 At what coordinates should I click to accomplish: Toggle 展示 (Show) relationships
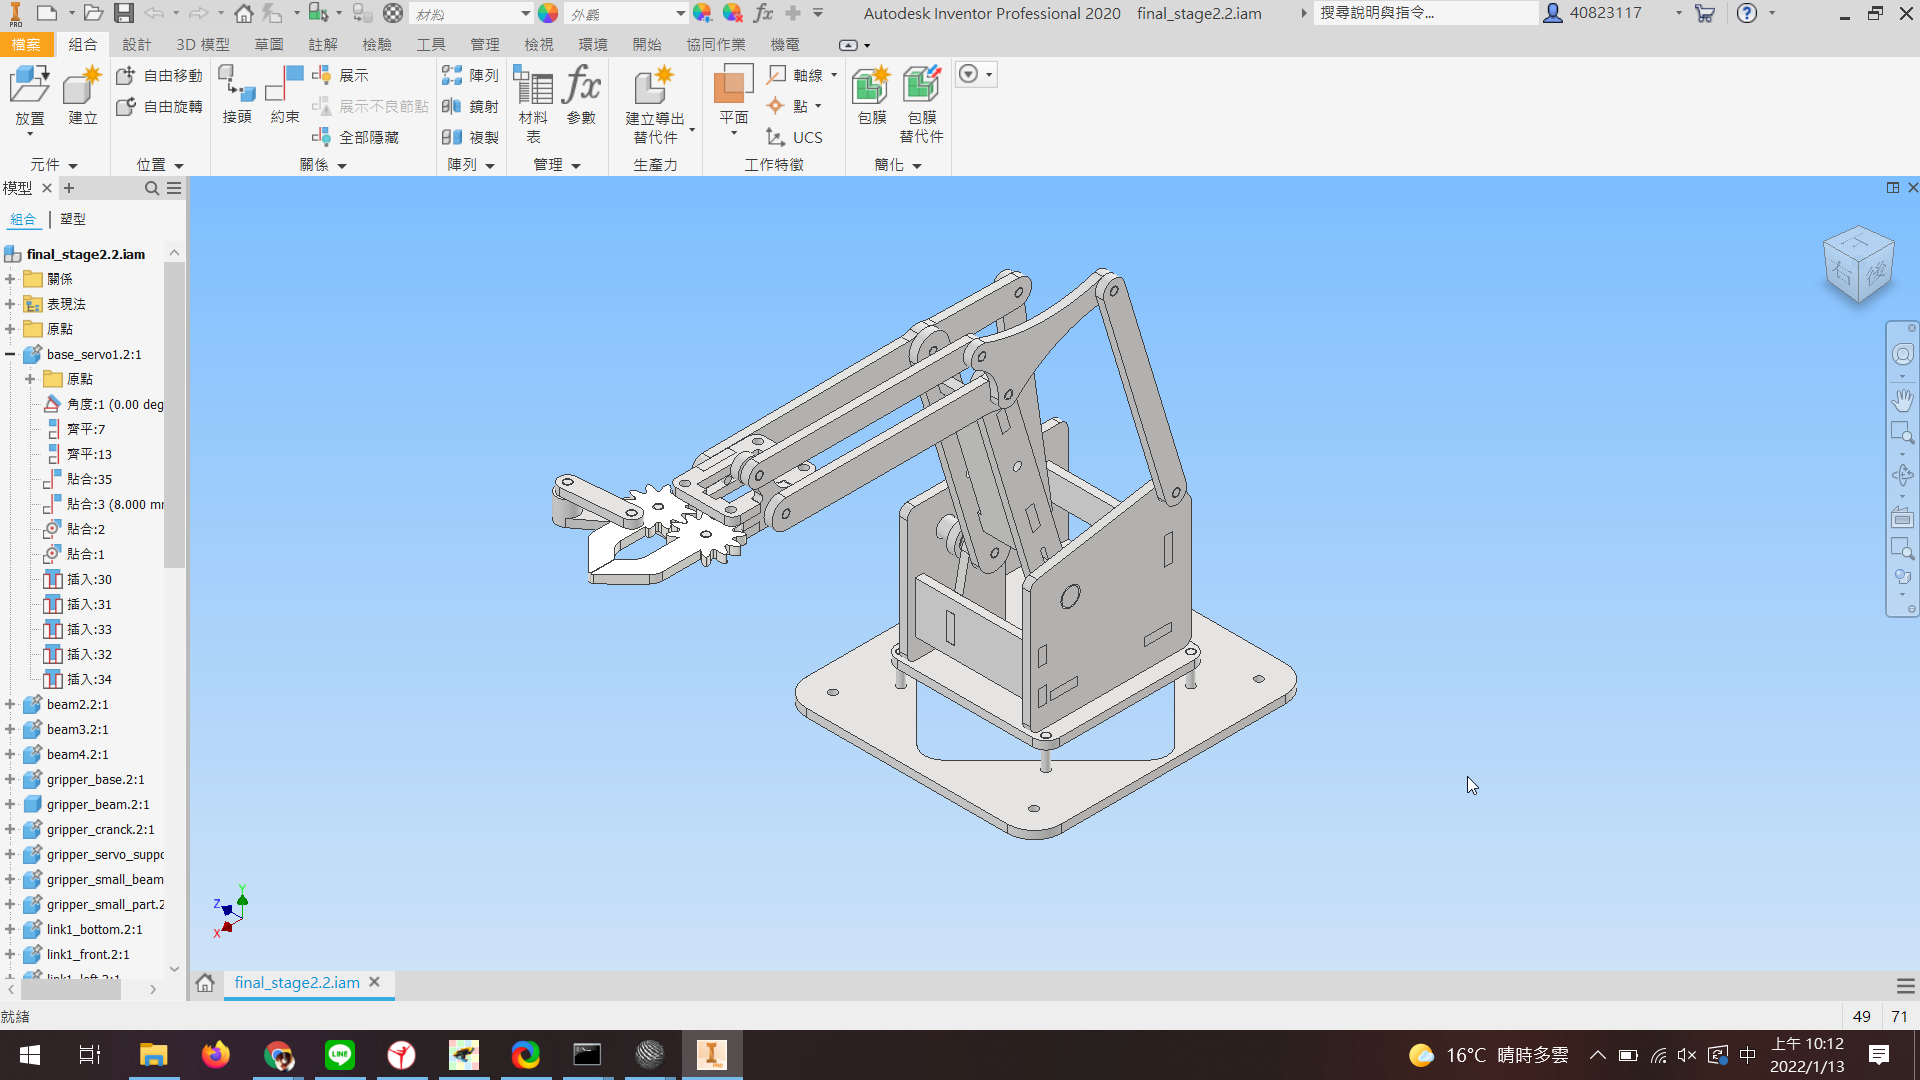click(x=341, y=75)
